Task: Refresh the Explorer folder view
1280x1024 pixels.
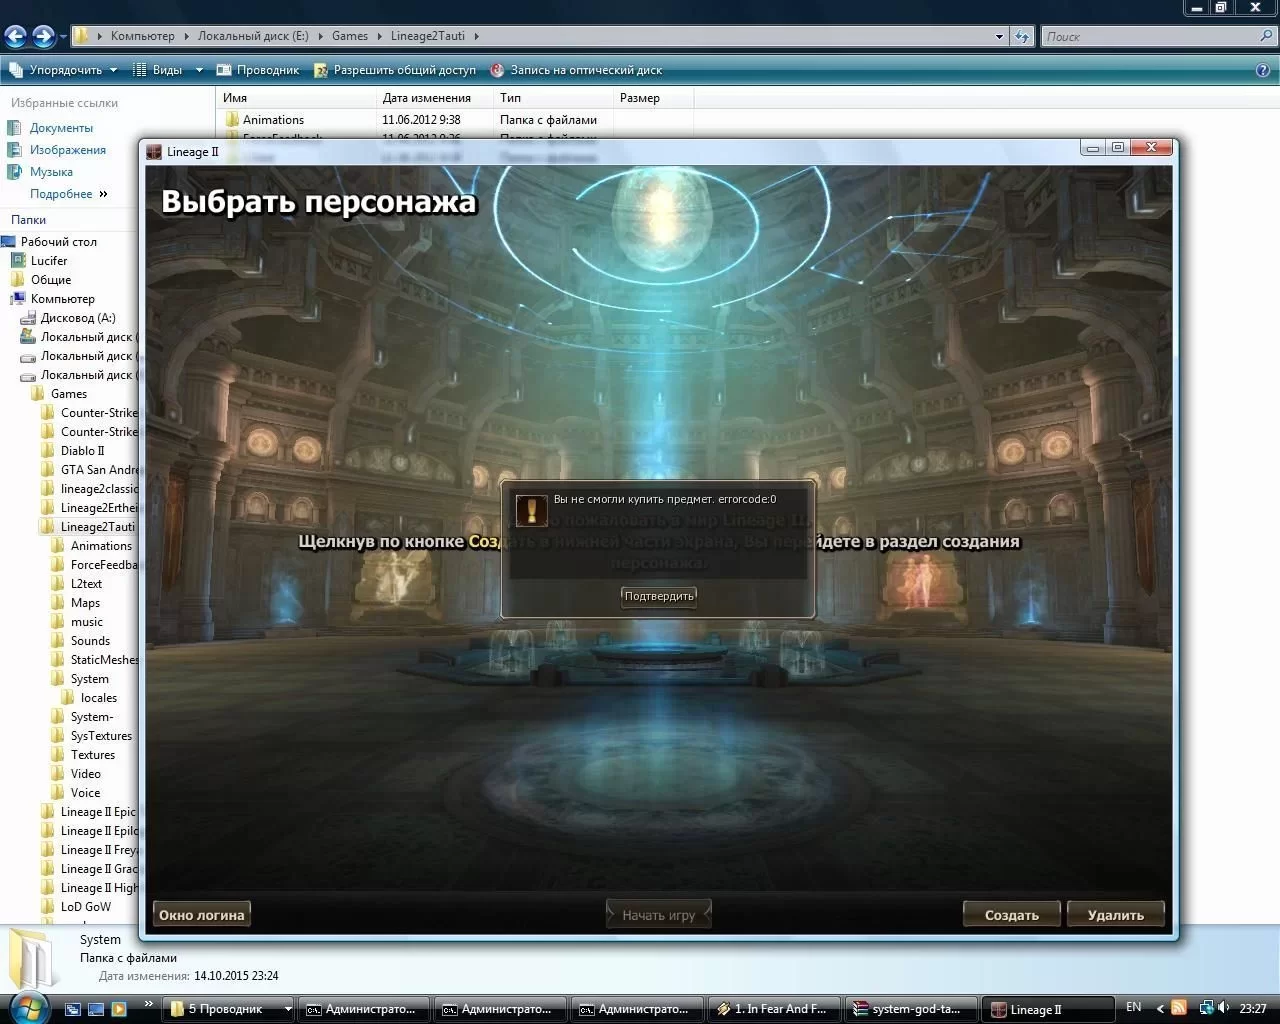Action: point(1022,37)
